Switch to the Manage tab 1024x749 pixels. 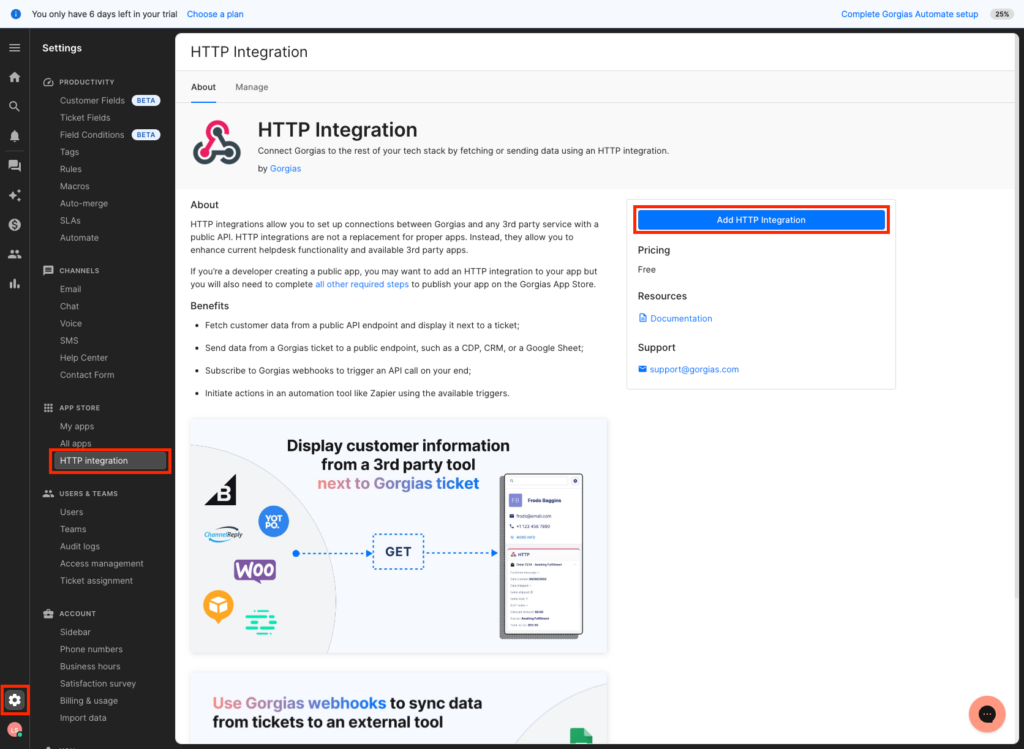(x=251, y=87)
